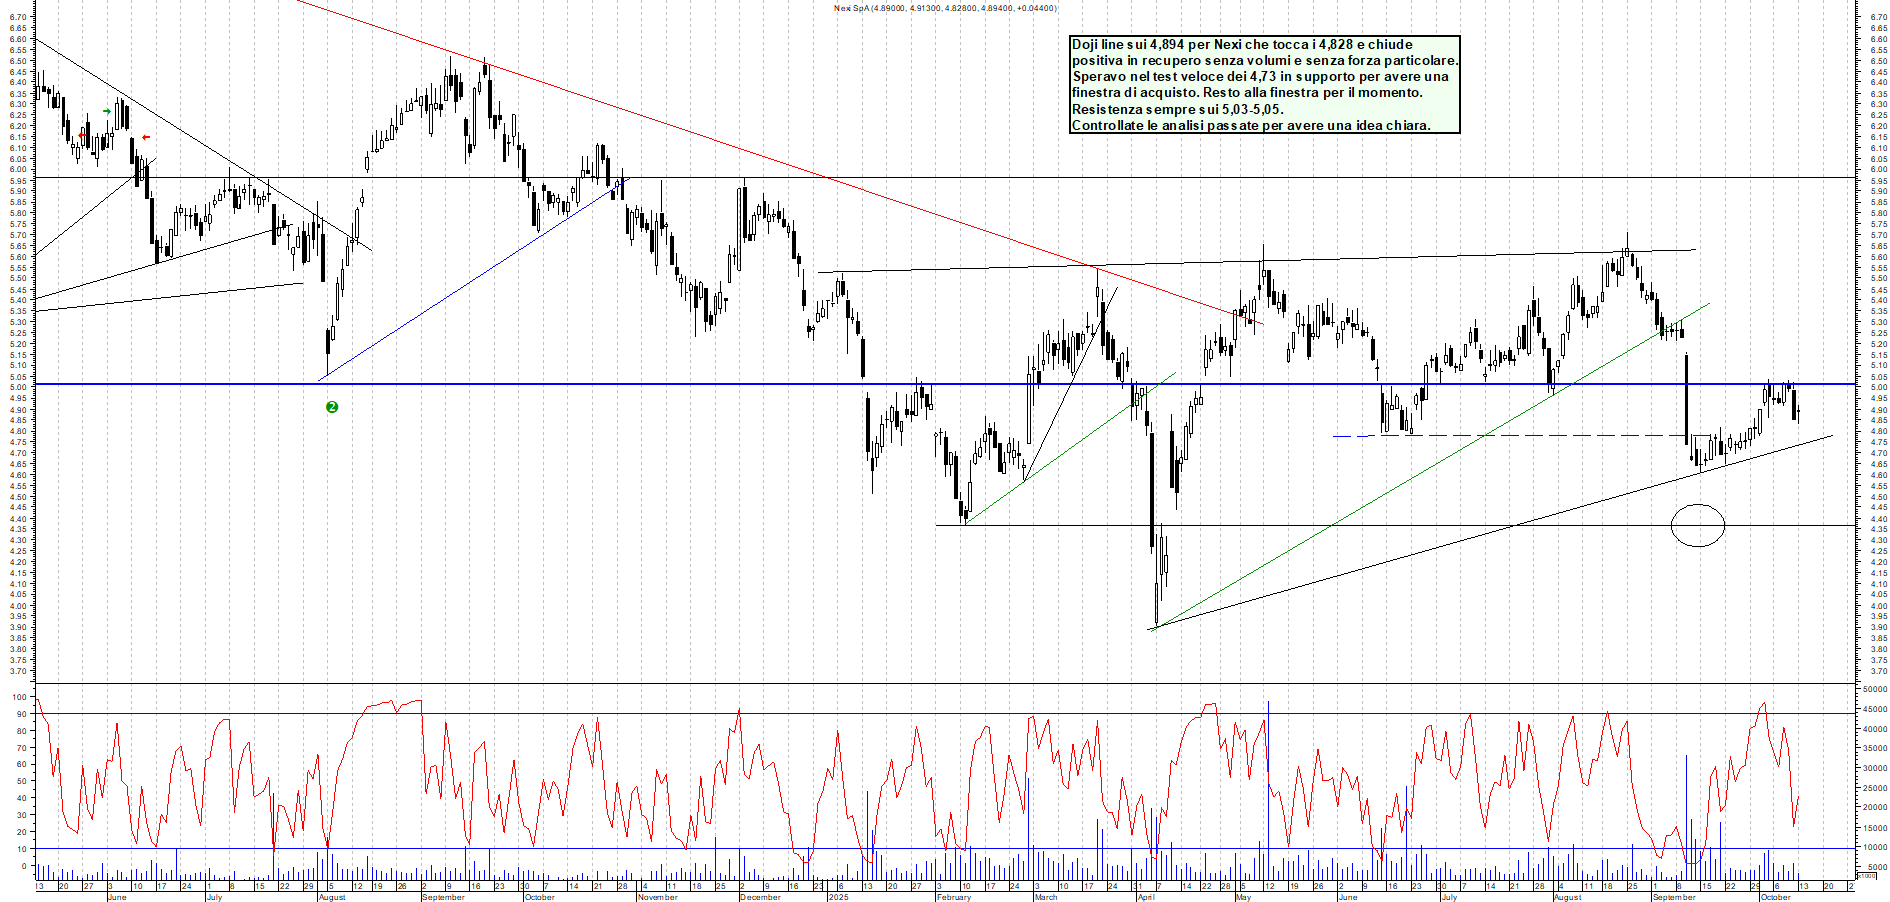Click the 'May' label on time axis
This screenshot has width=1890, height=902.
(1243, 897)
